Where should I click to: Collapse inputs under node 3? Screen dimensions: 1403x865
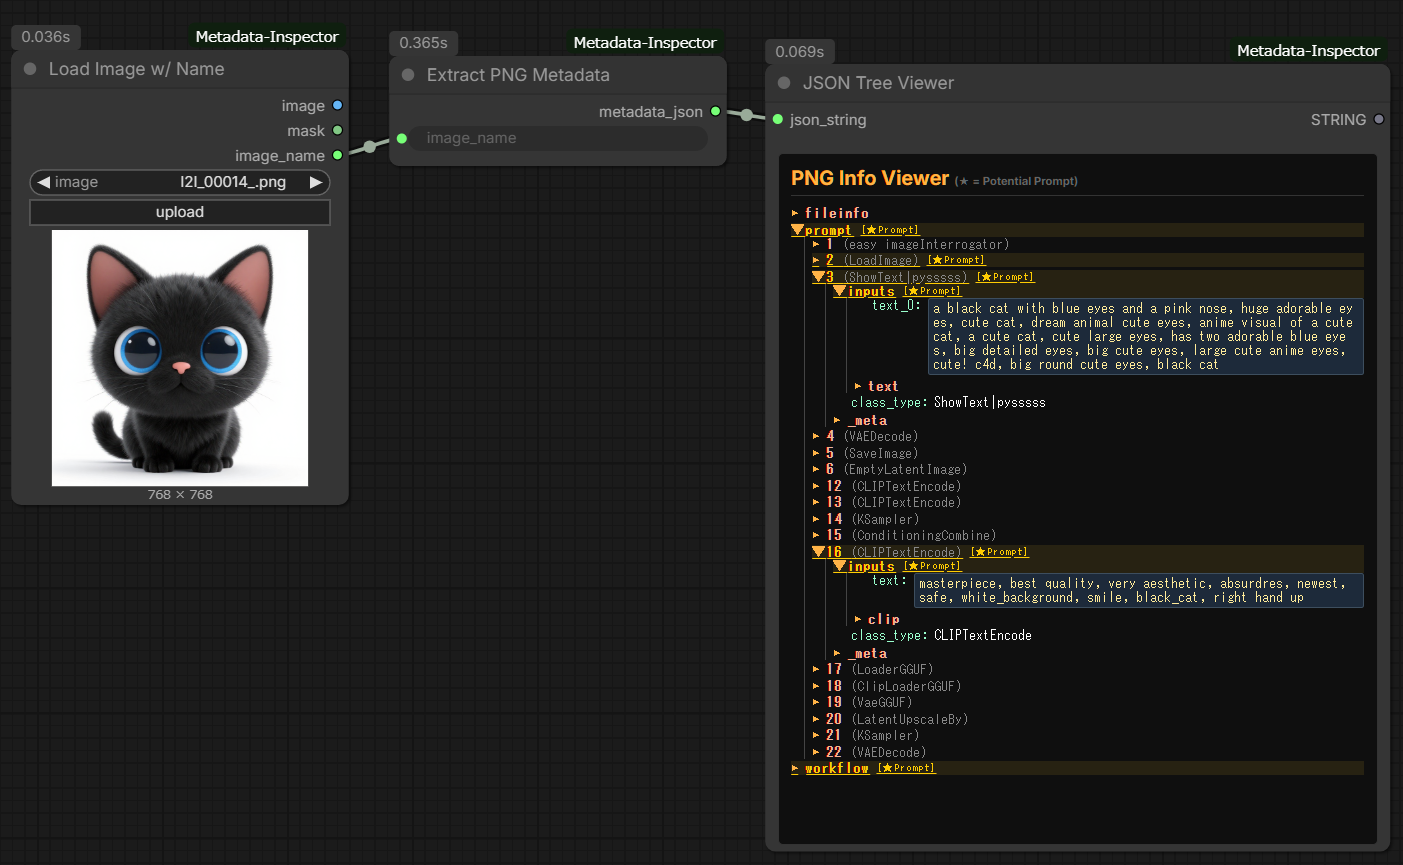coord(839,291)
